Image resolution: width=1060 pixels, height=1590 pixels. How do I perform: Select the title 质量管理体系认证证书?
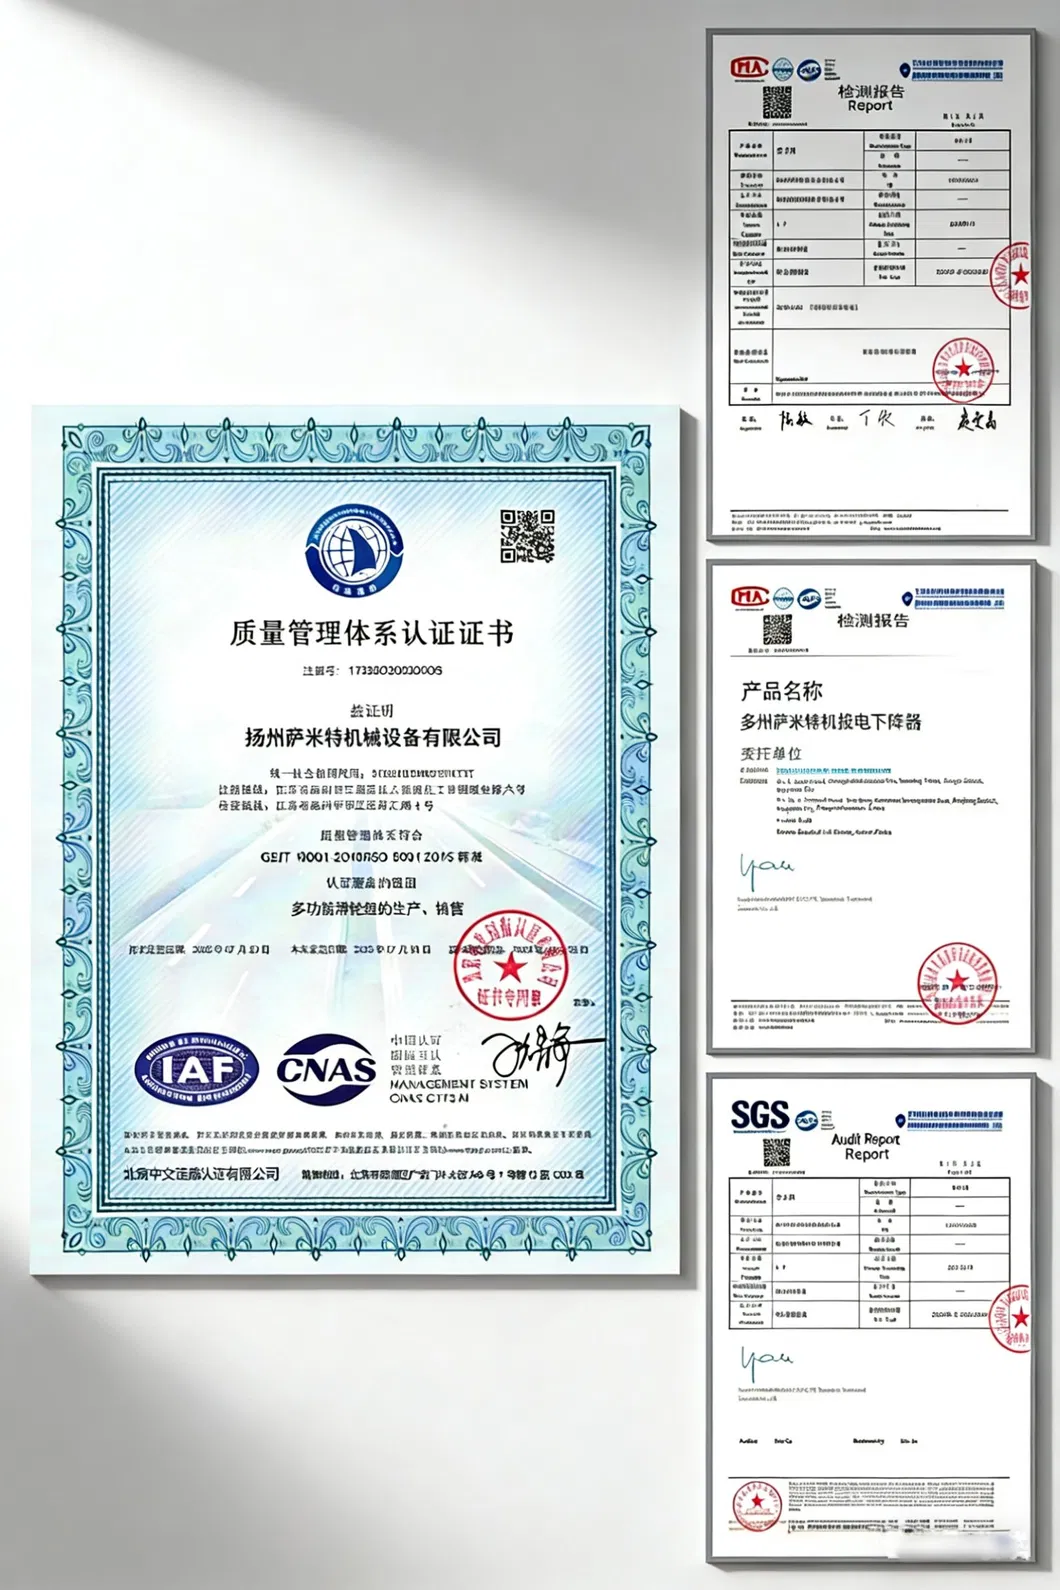click(371, 633)
